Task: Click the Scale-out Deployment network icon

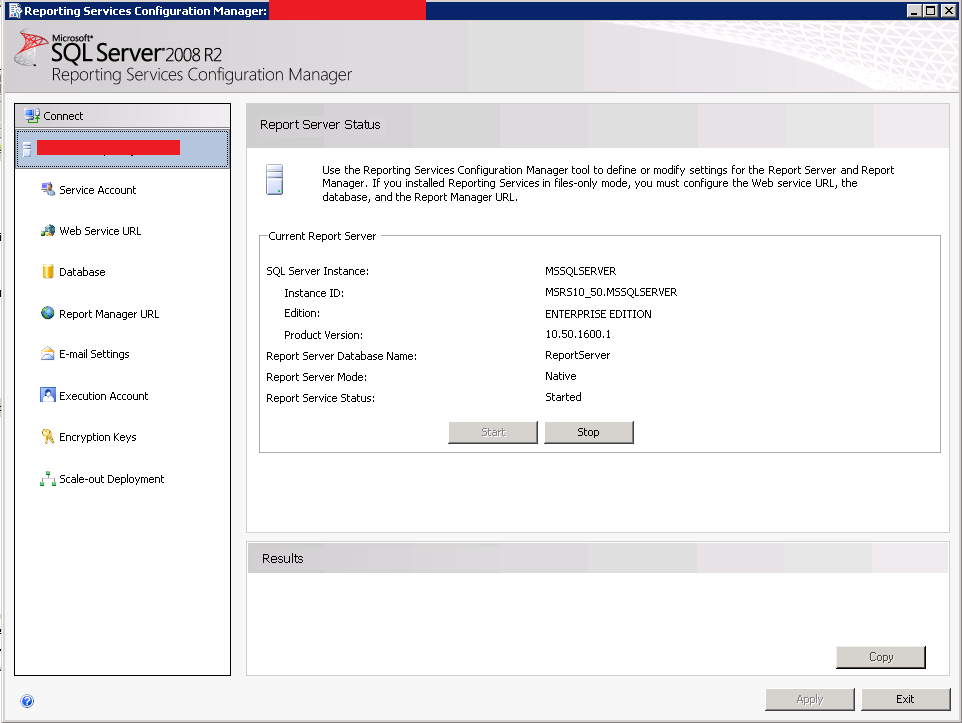Action: tap(48, 479)
